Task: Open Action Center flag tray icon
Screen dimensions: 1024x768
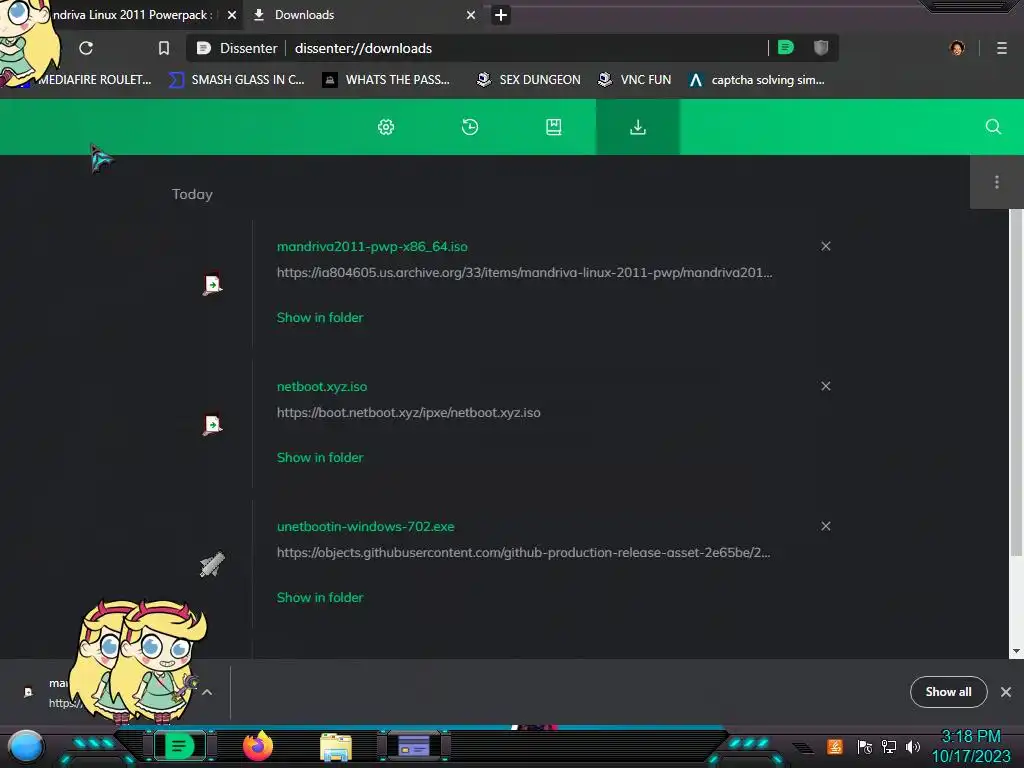Action: [864, 746]
